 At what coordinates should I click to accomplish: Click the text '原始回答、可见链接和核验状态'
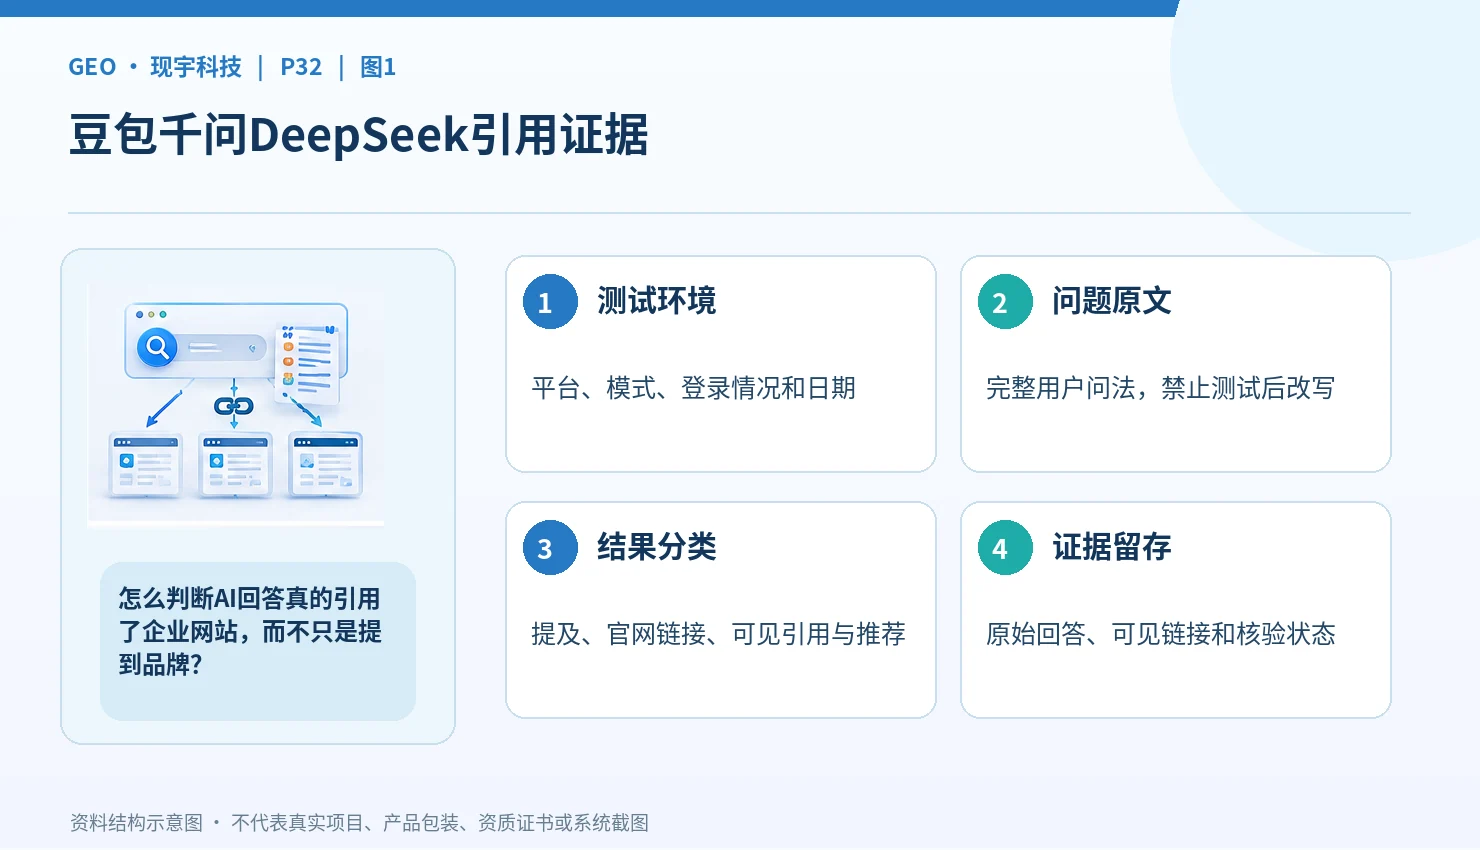click(x=1161, y=634)
